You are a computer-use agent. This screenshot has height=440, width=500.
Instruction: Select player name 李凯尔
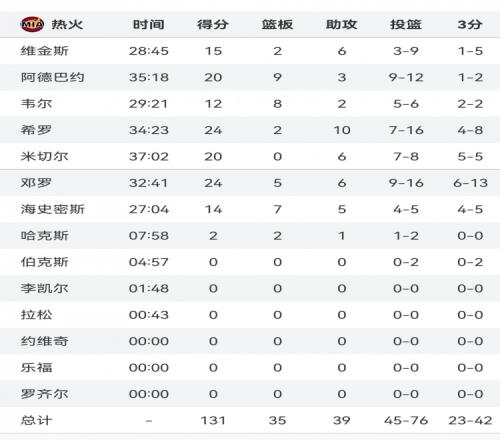coord(45,288)
